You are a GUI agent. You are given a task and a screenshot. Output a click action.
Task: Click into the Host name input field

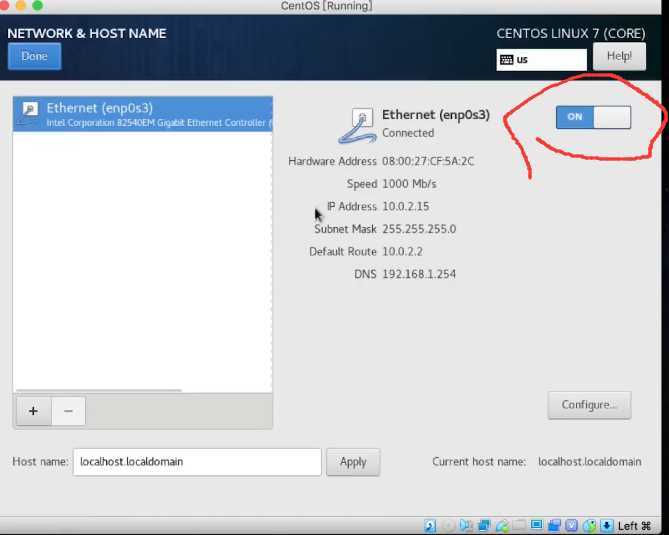tap(197, 462)
